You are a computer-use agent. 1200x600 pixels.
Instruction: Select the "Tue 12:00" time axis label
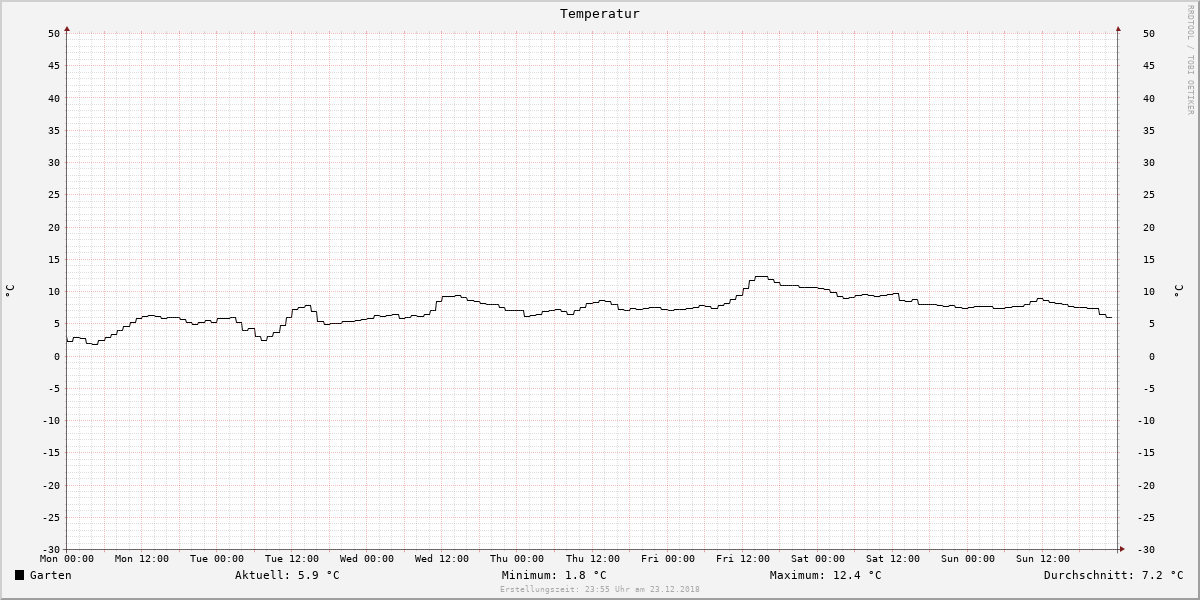coord(292,559)
